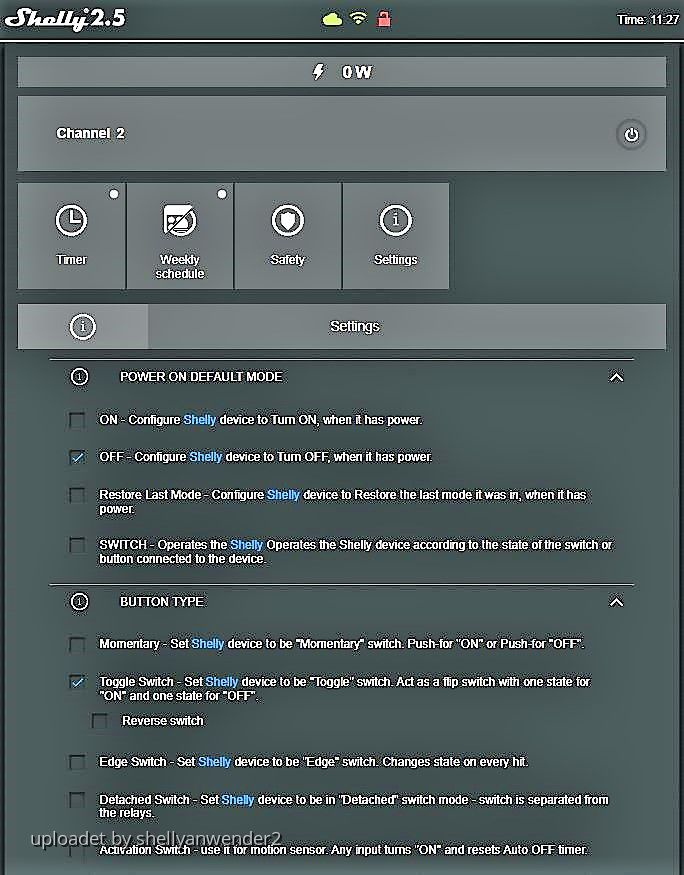The image size is (684, 875).
Task: Collapse the Power On Default Mode section
Action: 616,377
